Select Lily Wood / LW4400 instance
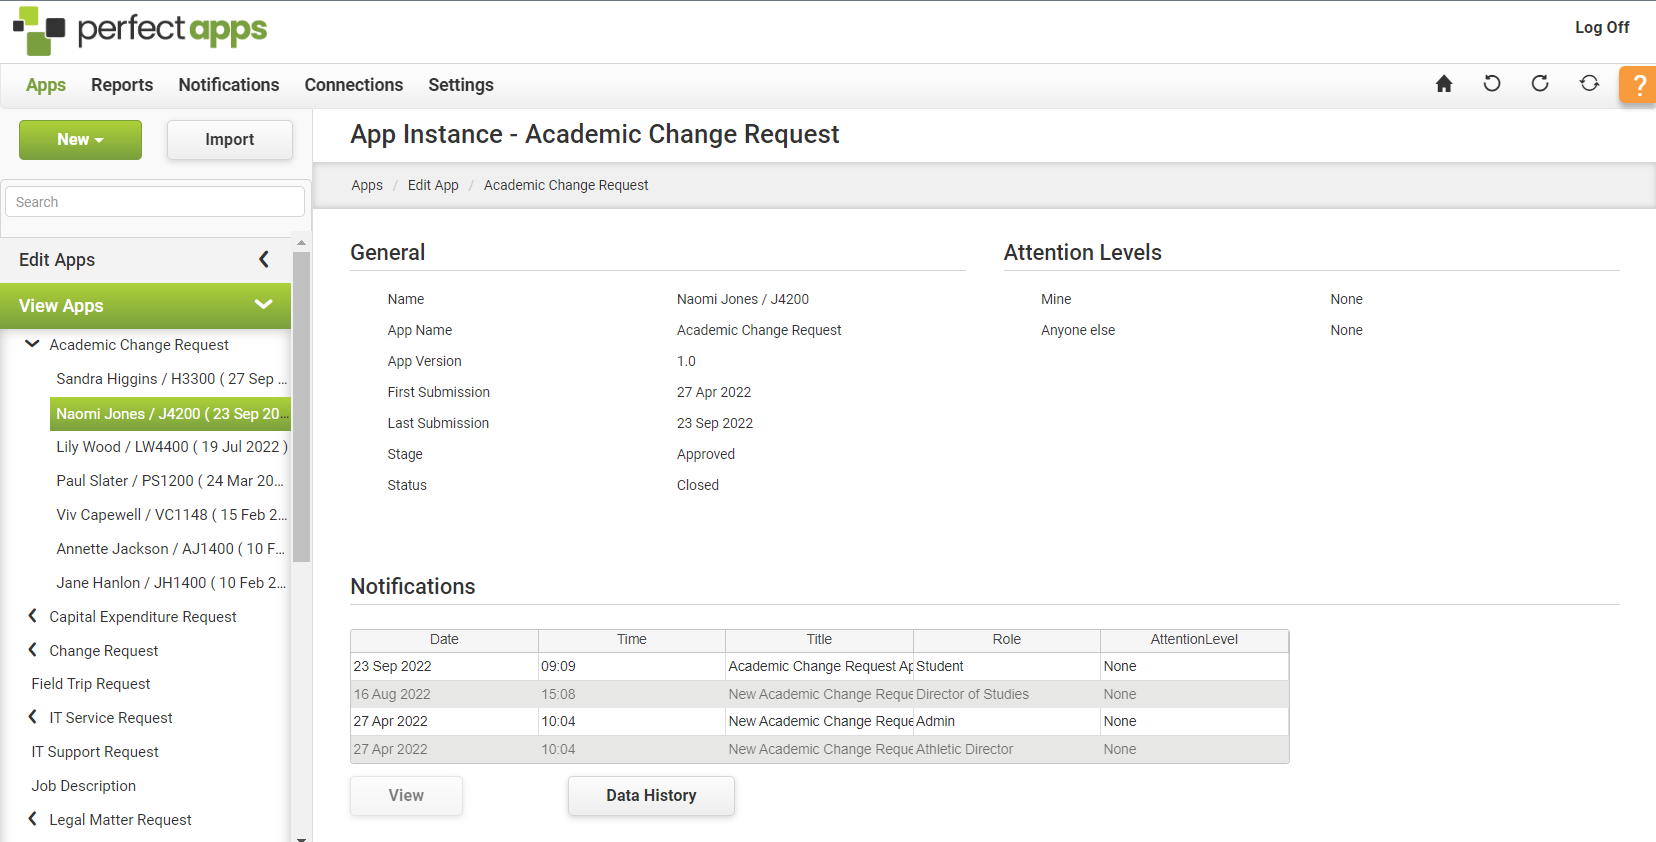 tap(171, 447)
